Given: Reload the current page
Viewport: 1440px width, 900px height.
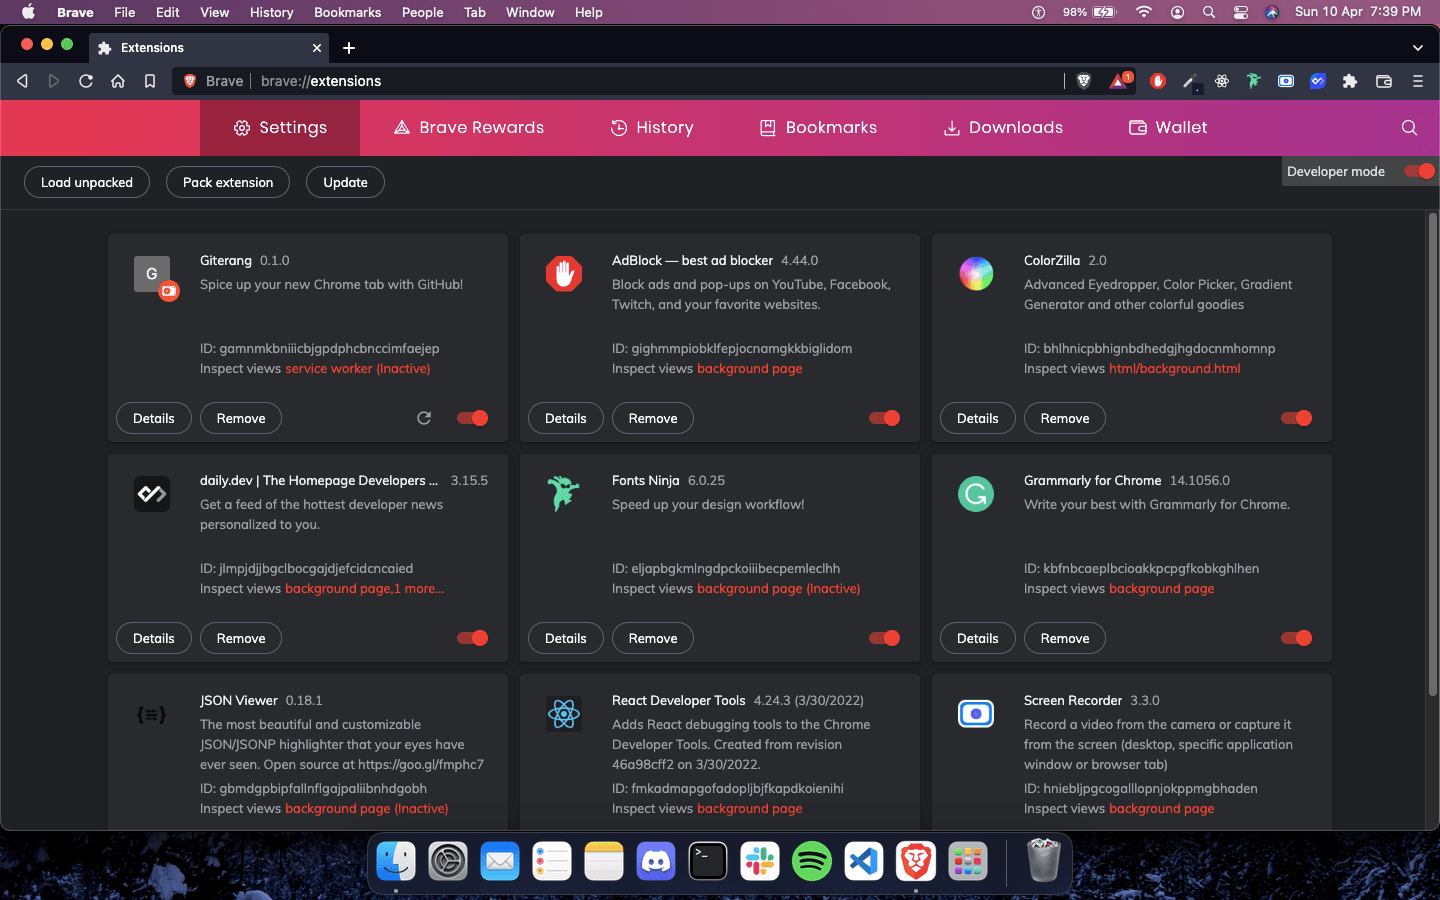Looking at the screenshot, I should [86, 81].
